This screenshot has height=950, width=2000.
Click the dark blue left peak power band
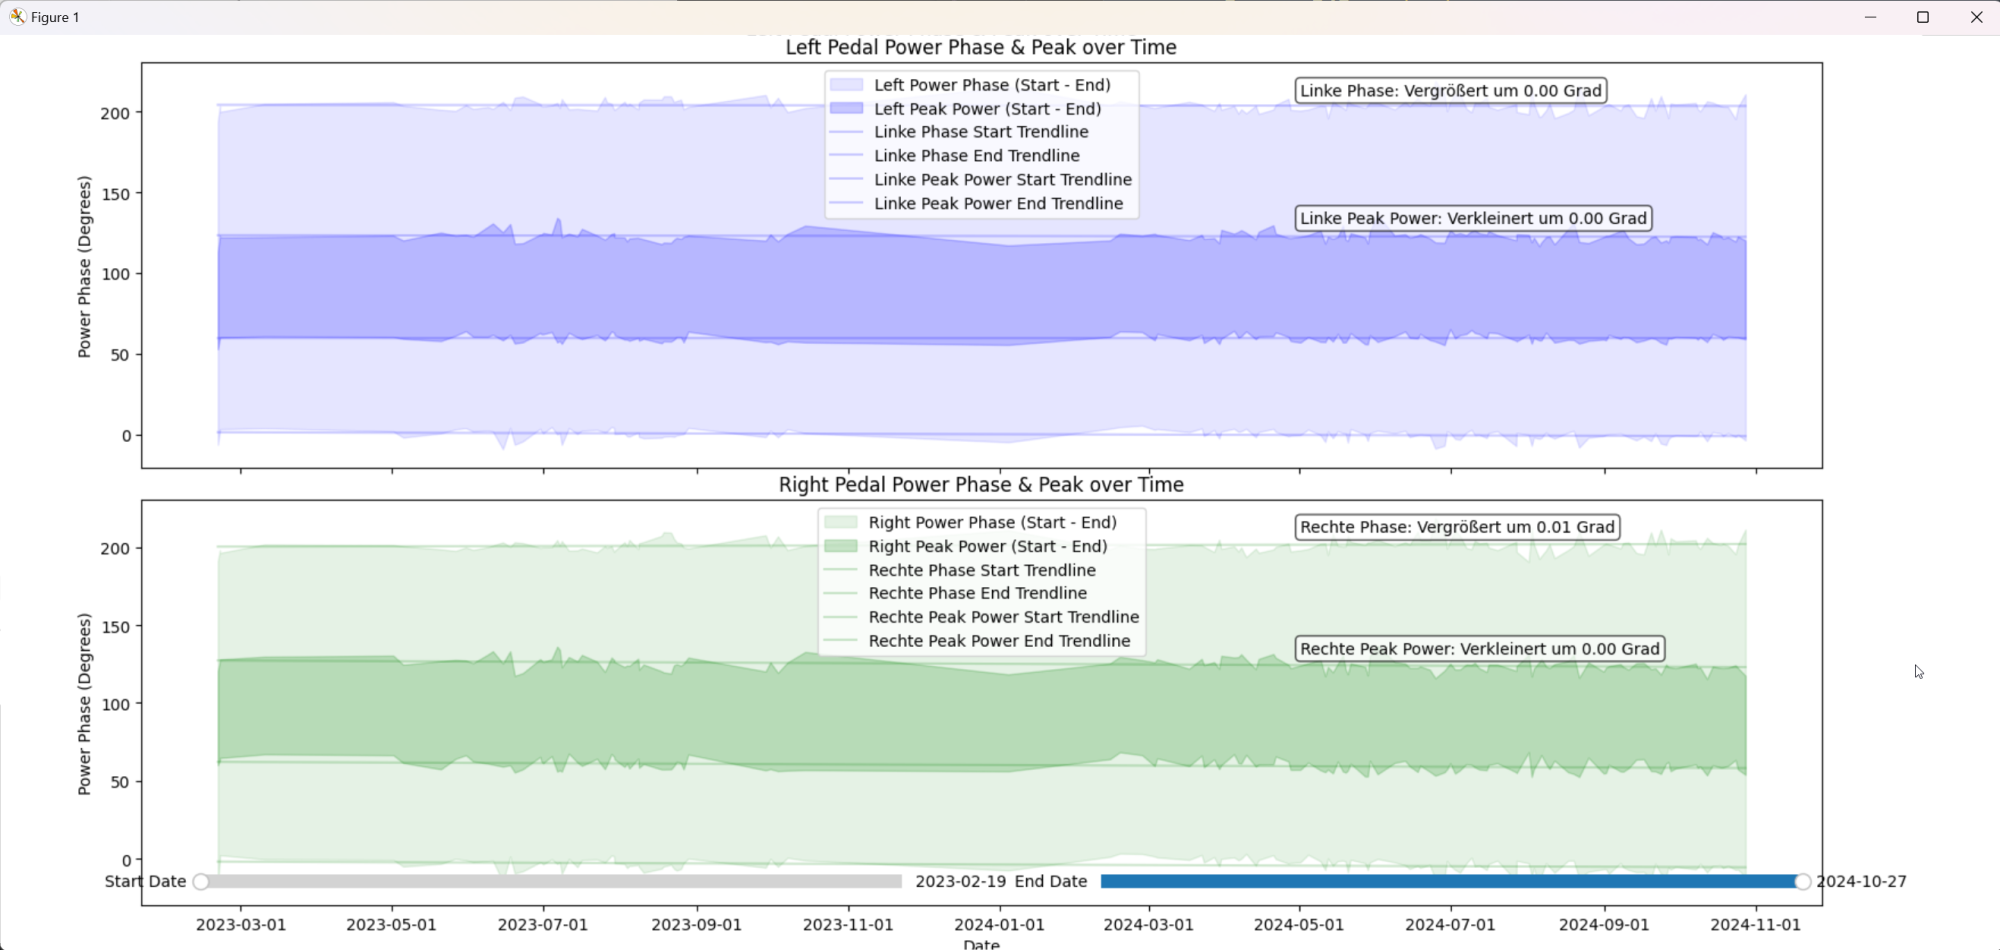[980, 290]
